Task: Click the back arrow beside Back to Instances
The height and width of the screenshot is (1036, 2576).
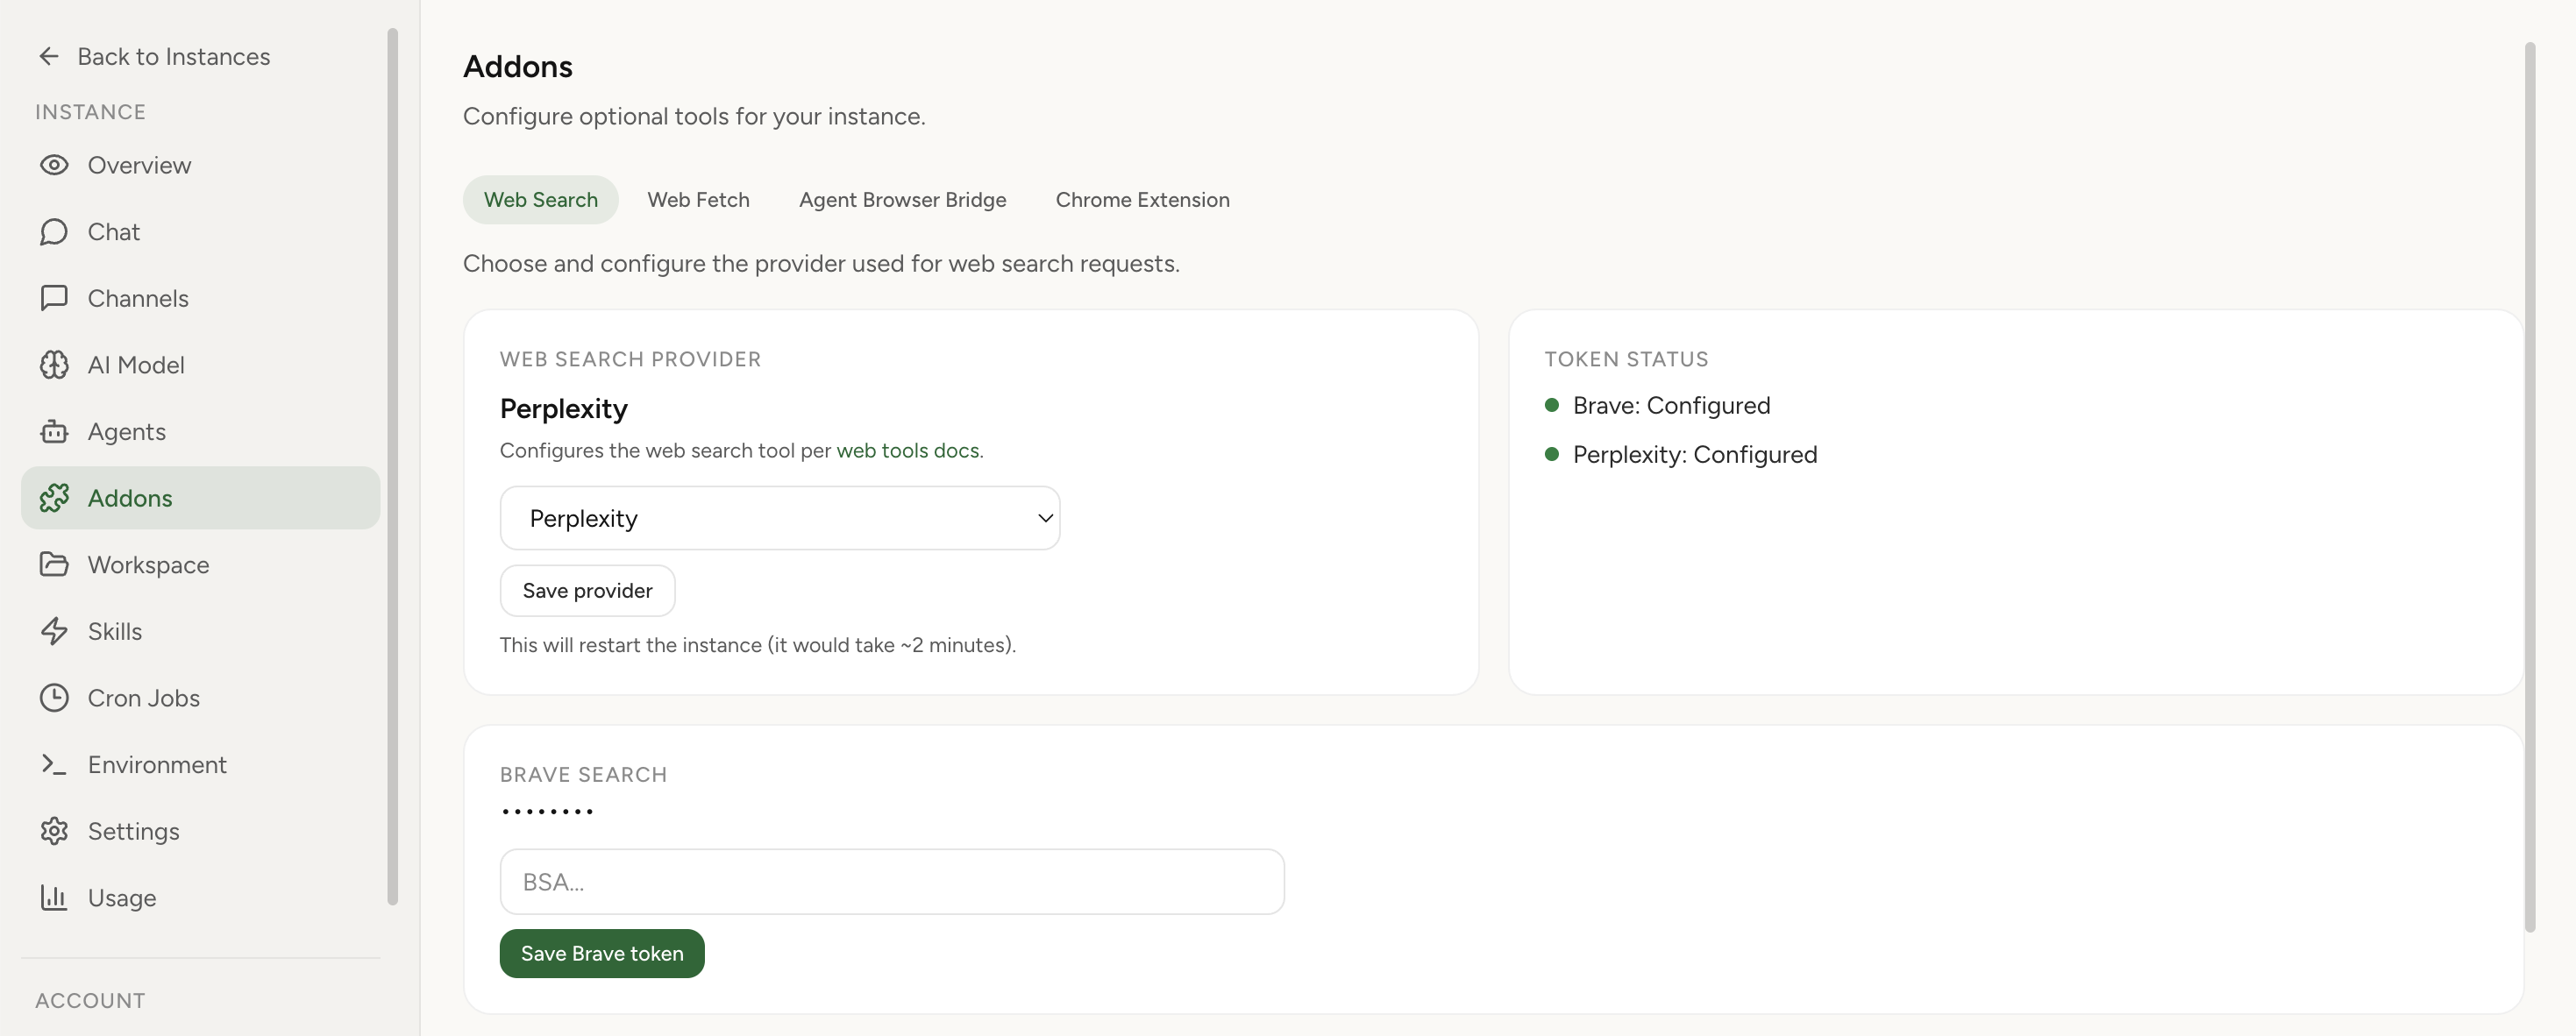Action: [x=49, y=56]
